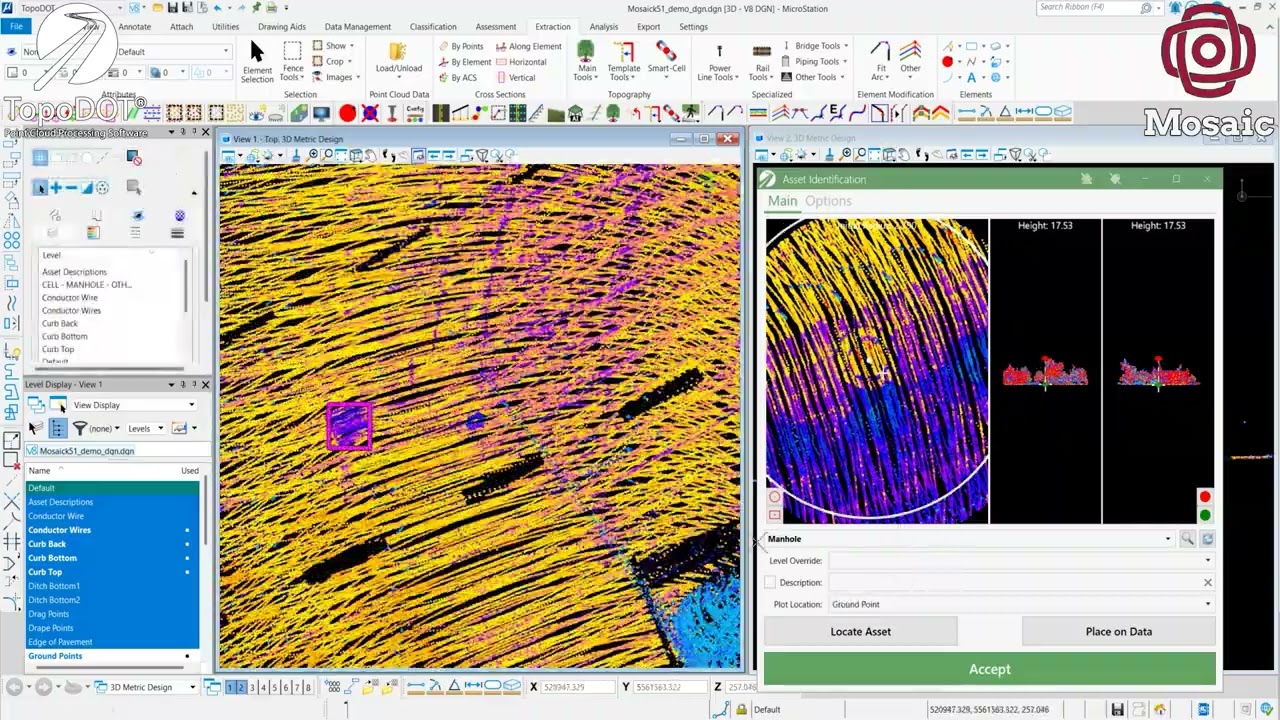Toggle Used dot for Curb Back level

[x=187, y=544]
